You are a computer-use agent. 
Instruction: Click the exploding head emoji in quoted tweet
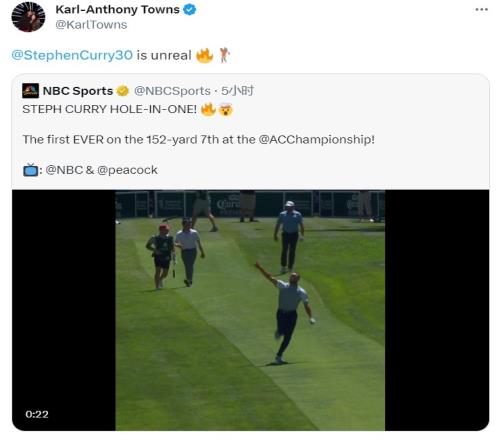click(226, 109)
